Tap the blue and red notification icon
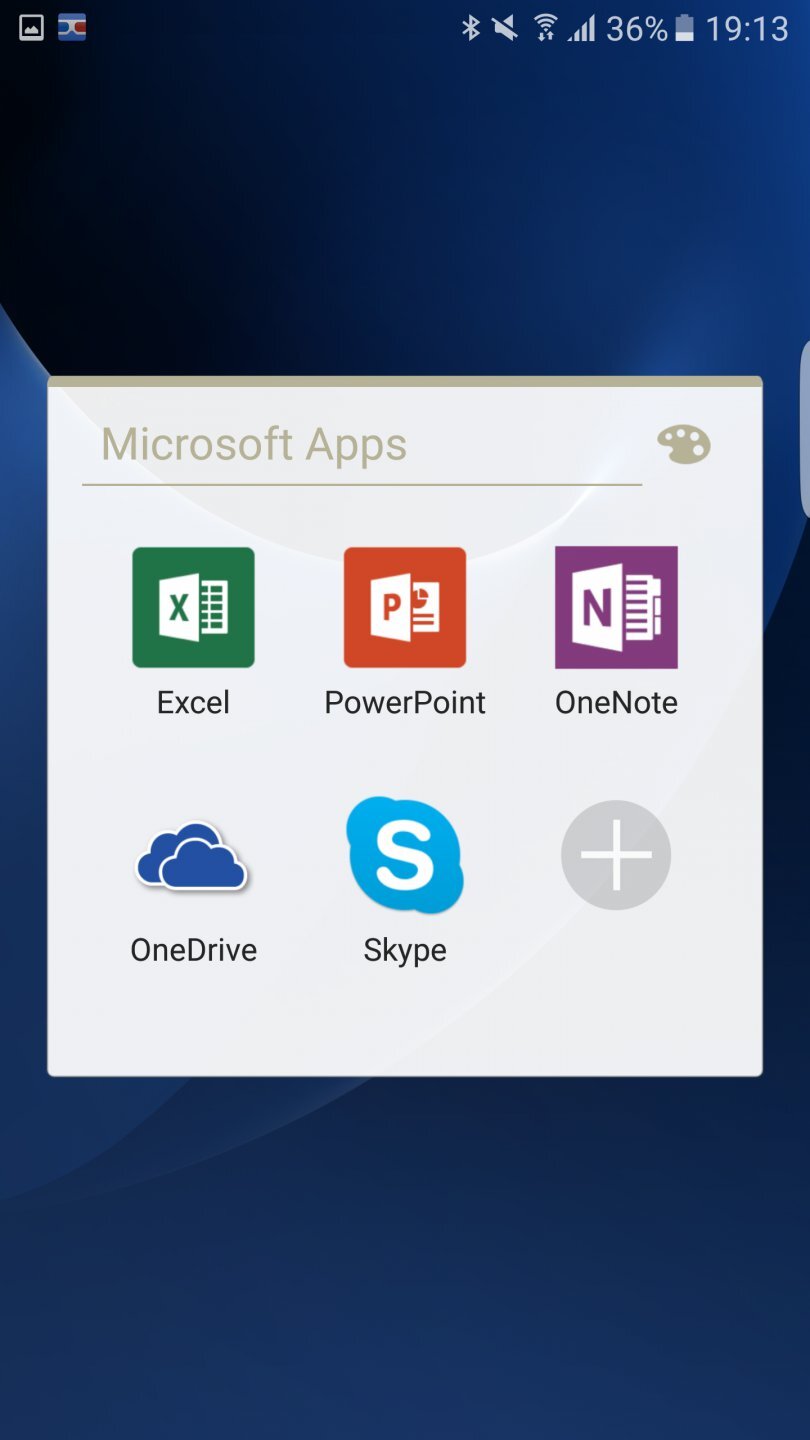 (x=72, y=28)
